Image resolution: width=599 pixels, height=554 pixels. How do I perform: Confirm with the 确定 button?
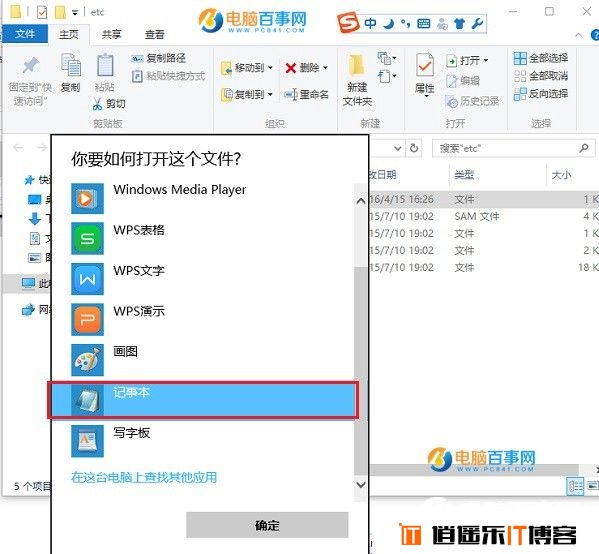tap(267, 525)
